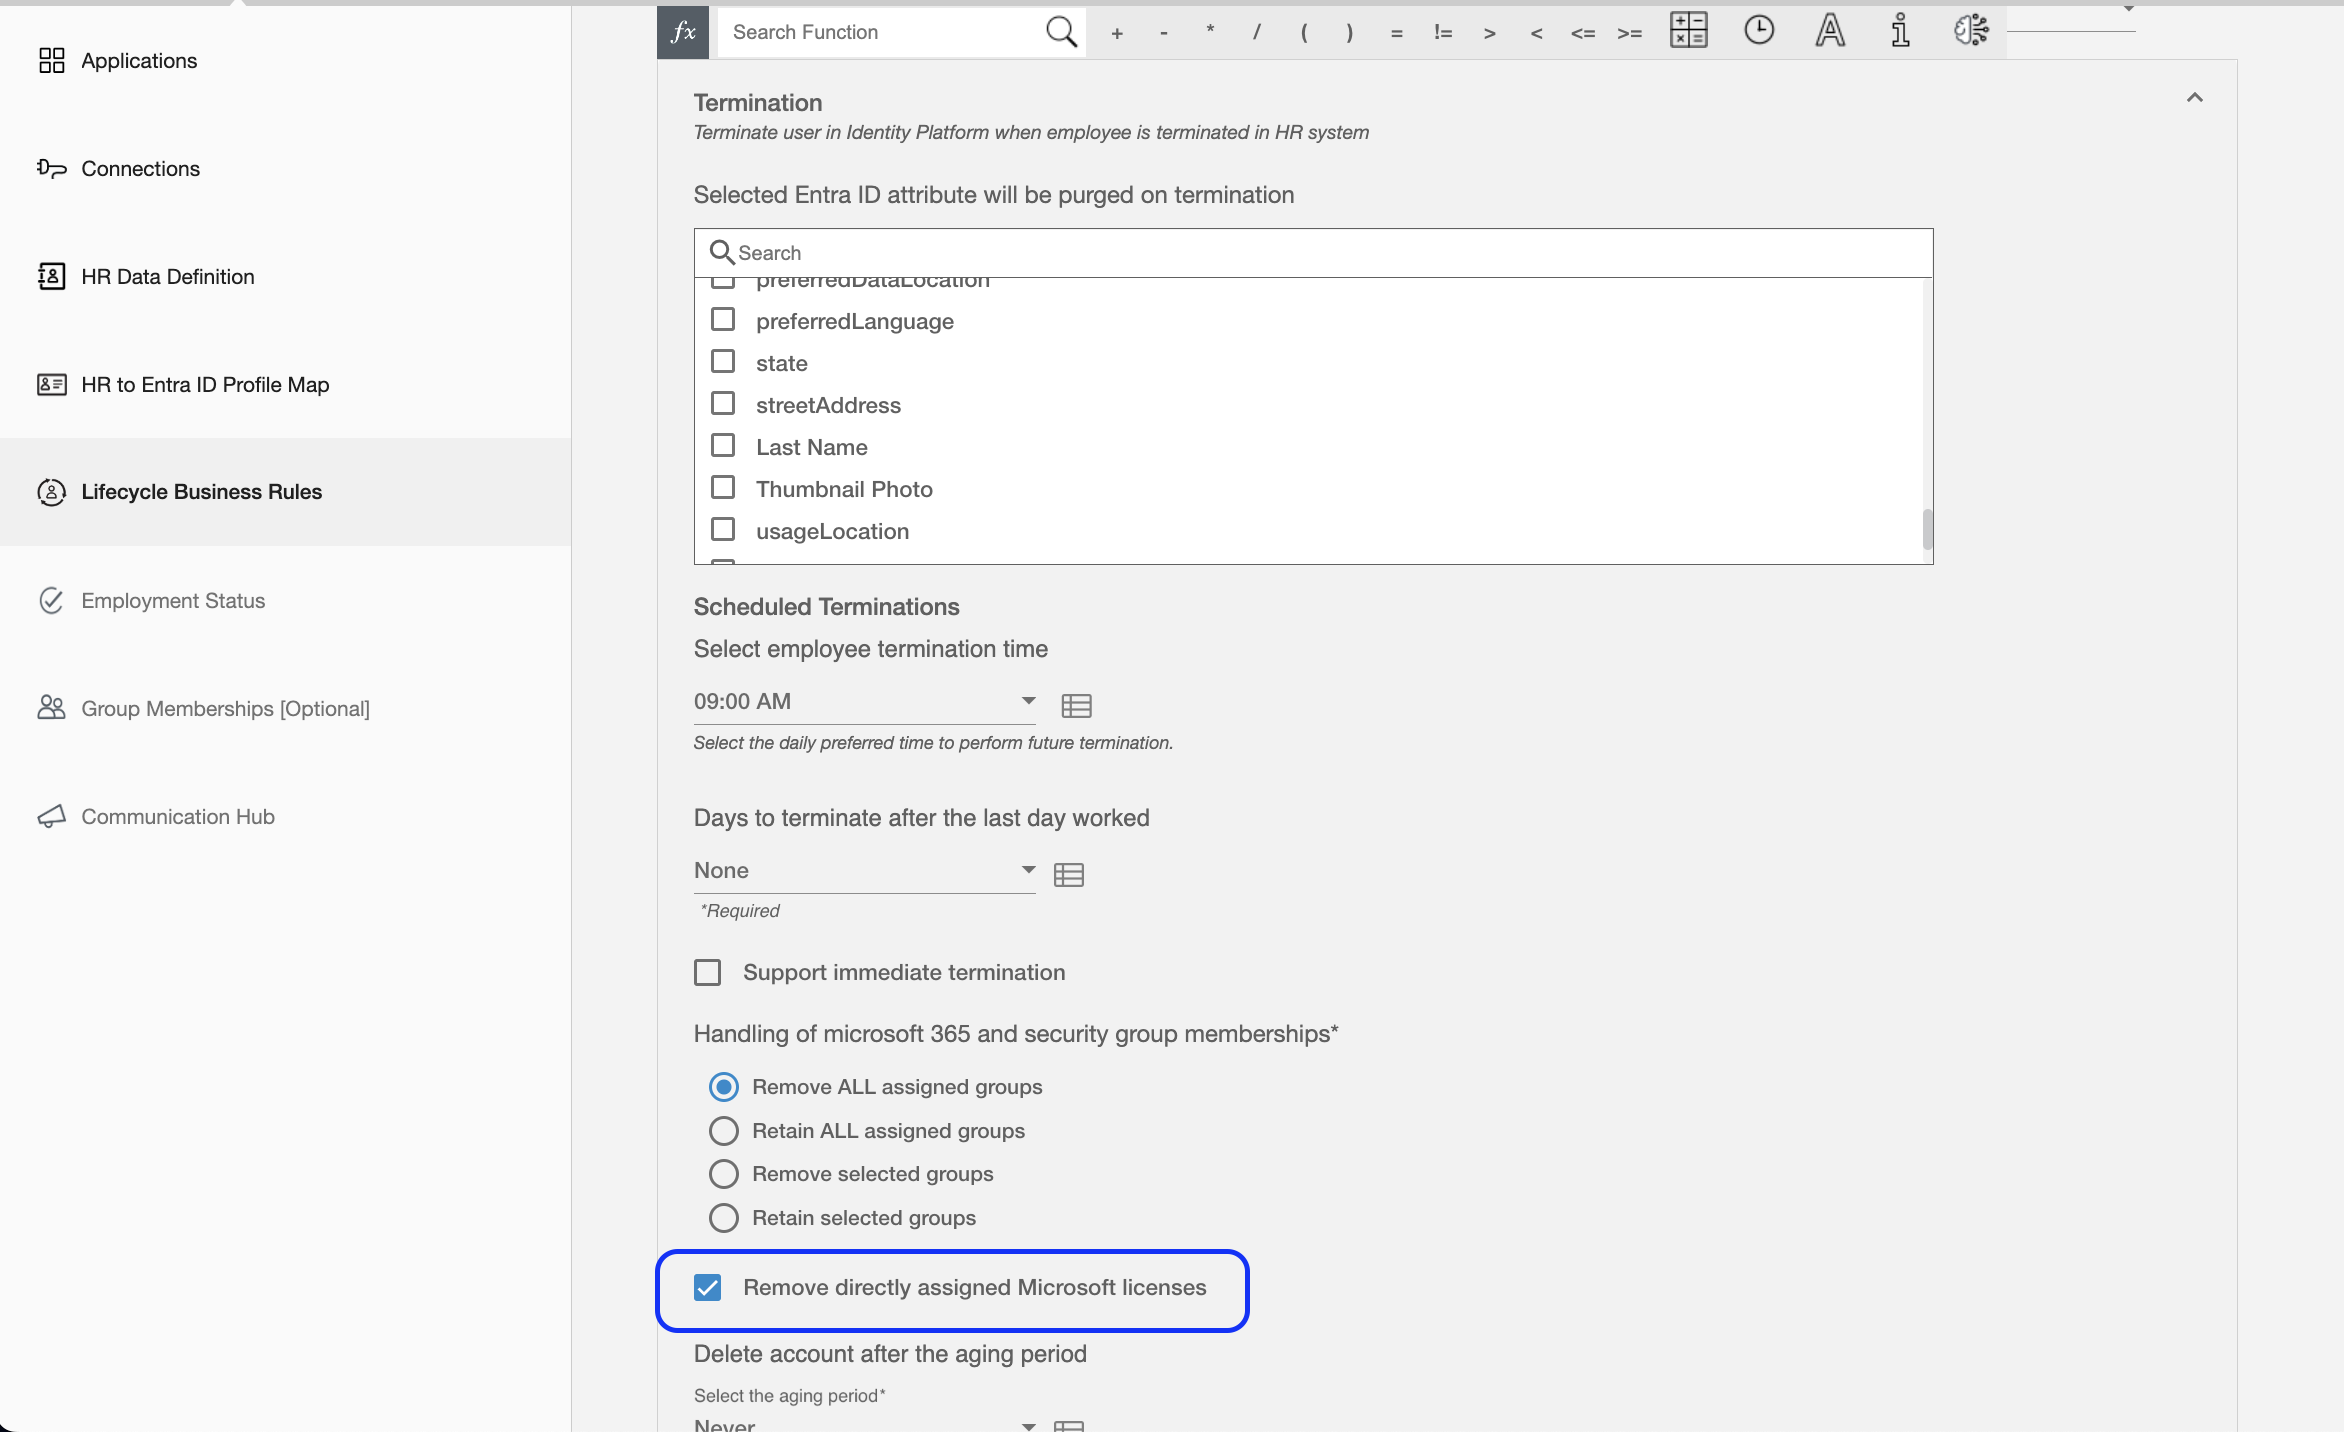Select the grid layout icon in formula toolbar
The height and width of the screenshot is (1432, 2344).
point(1688,30)
